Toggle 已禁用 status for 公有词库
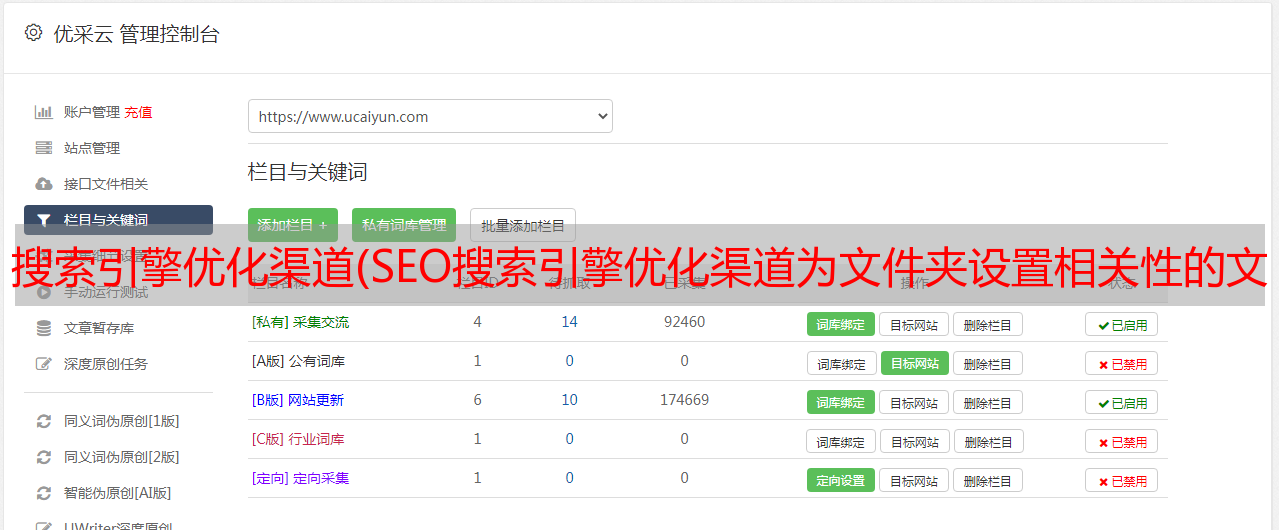Viewport: 1279px width, 530px height. pyautogui.click(x=1121, y=363)
